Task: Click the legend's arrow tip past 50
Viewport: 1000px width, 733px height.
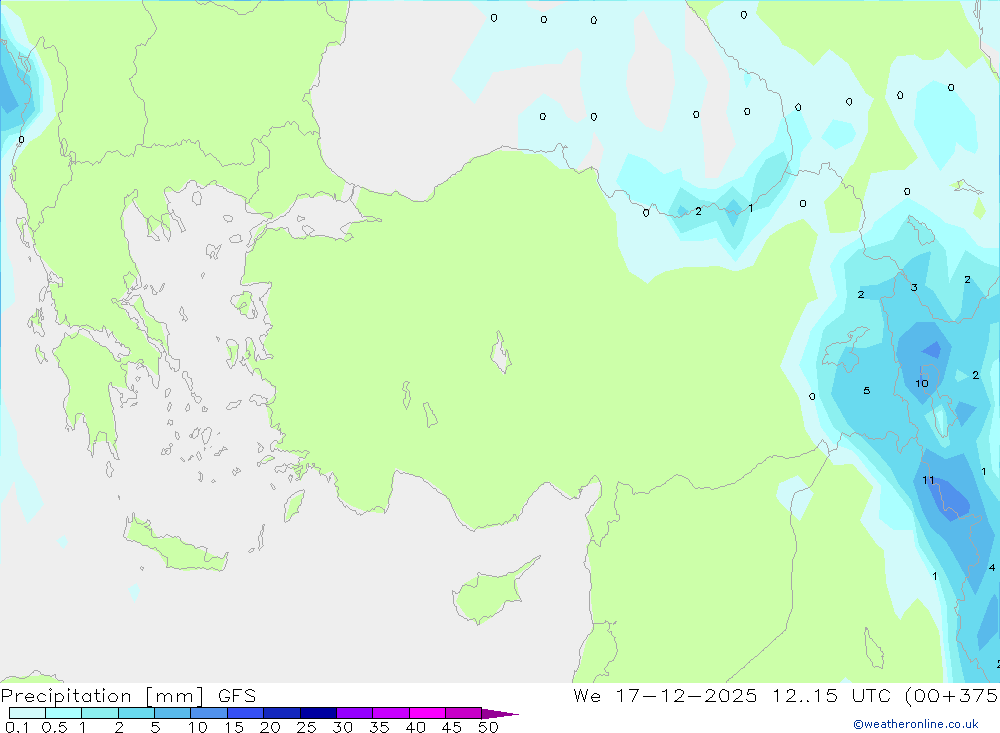Action: click(x=505, y=714)
